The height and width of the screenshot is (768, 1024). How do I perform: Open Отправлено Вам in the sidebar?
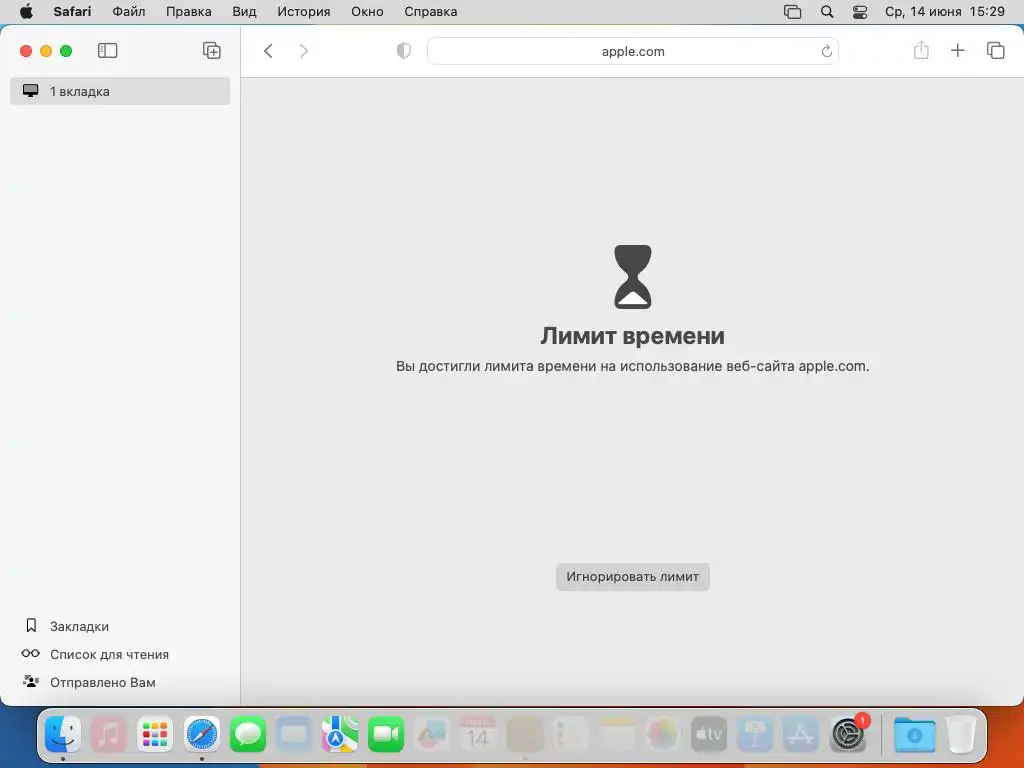tap(89, 682)
